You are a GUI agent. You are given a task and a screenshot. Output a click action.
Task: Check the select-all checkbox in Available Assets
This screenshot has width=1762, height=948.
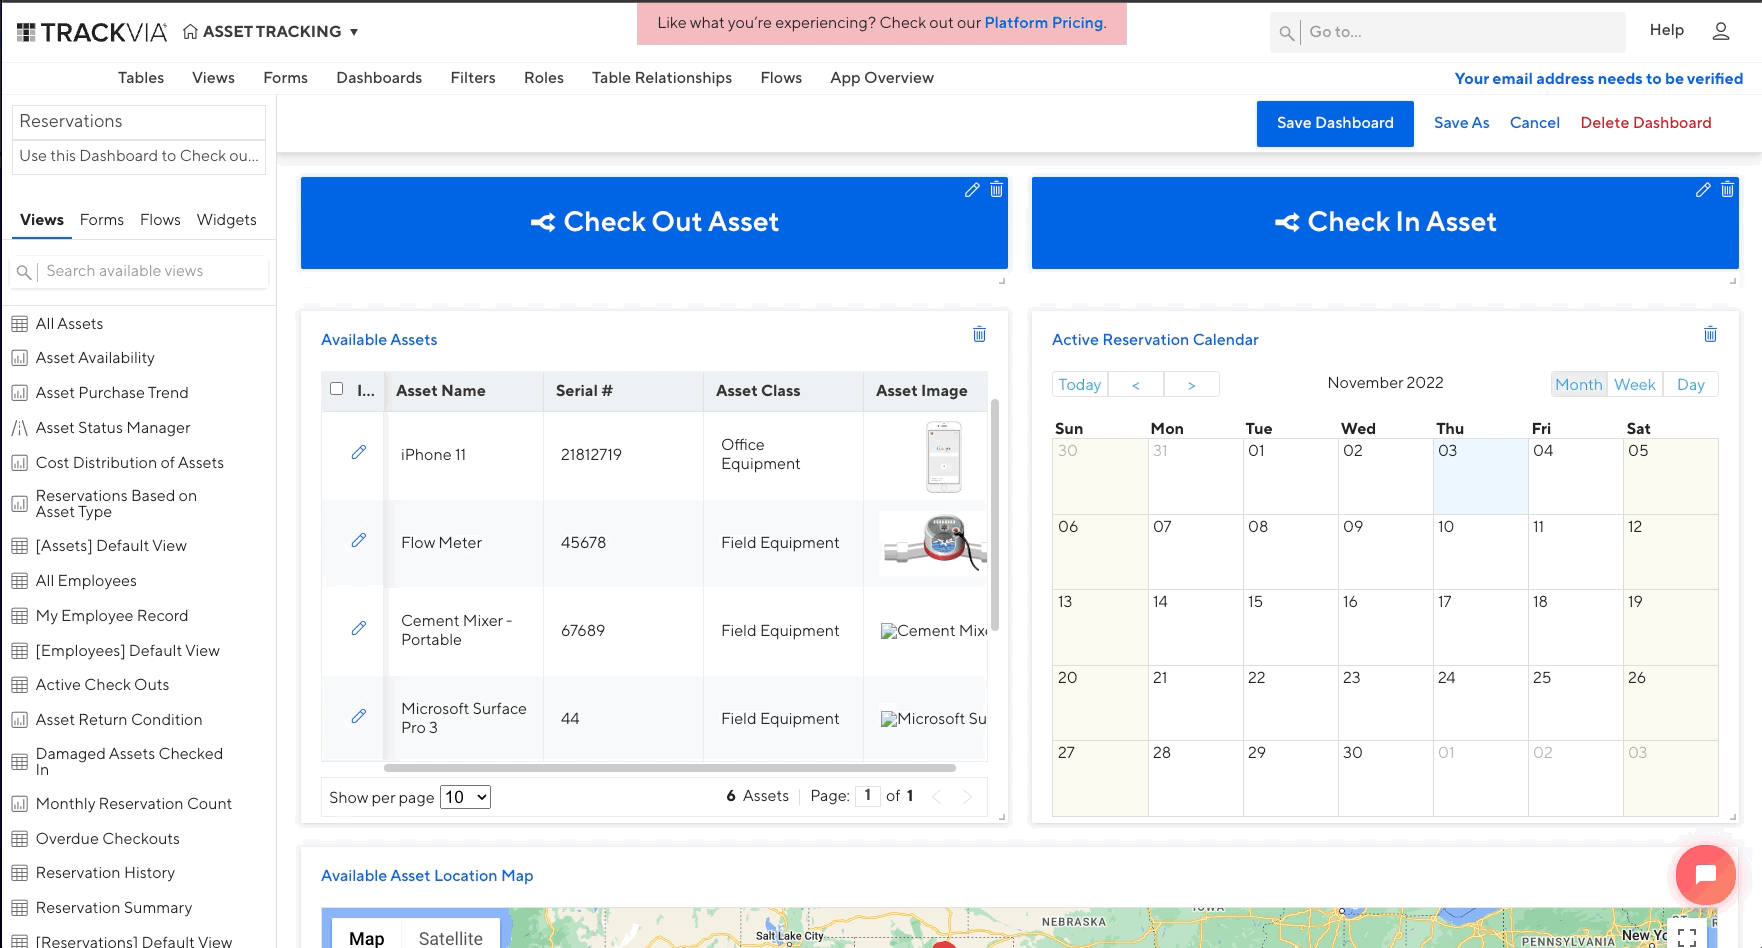pos(336,389)
